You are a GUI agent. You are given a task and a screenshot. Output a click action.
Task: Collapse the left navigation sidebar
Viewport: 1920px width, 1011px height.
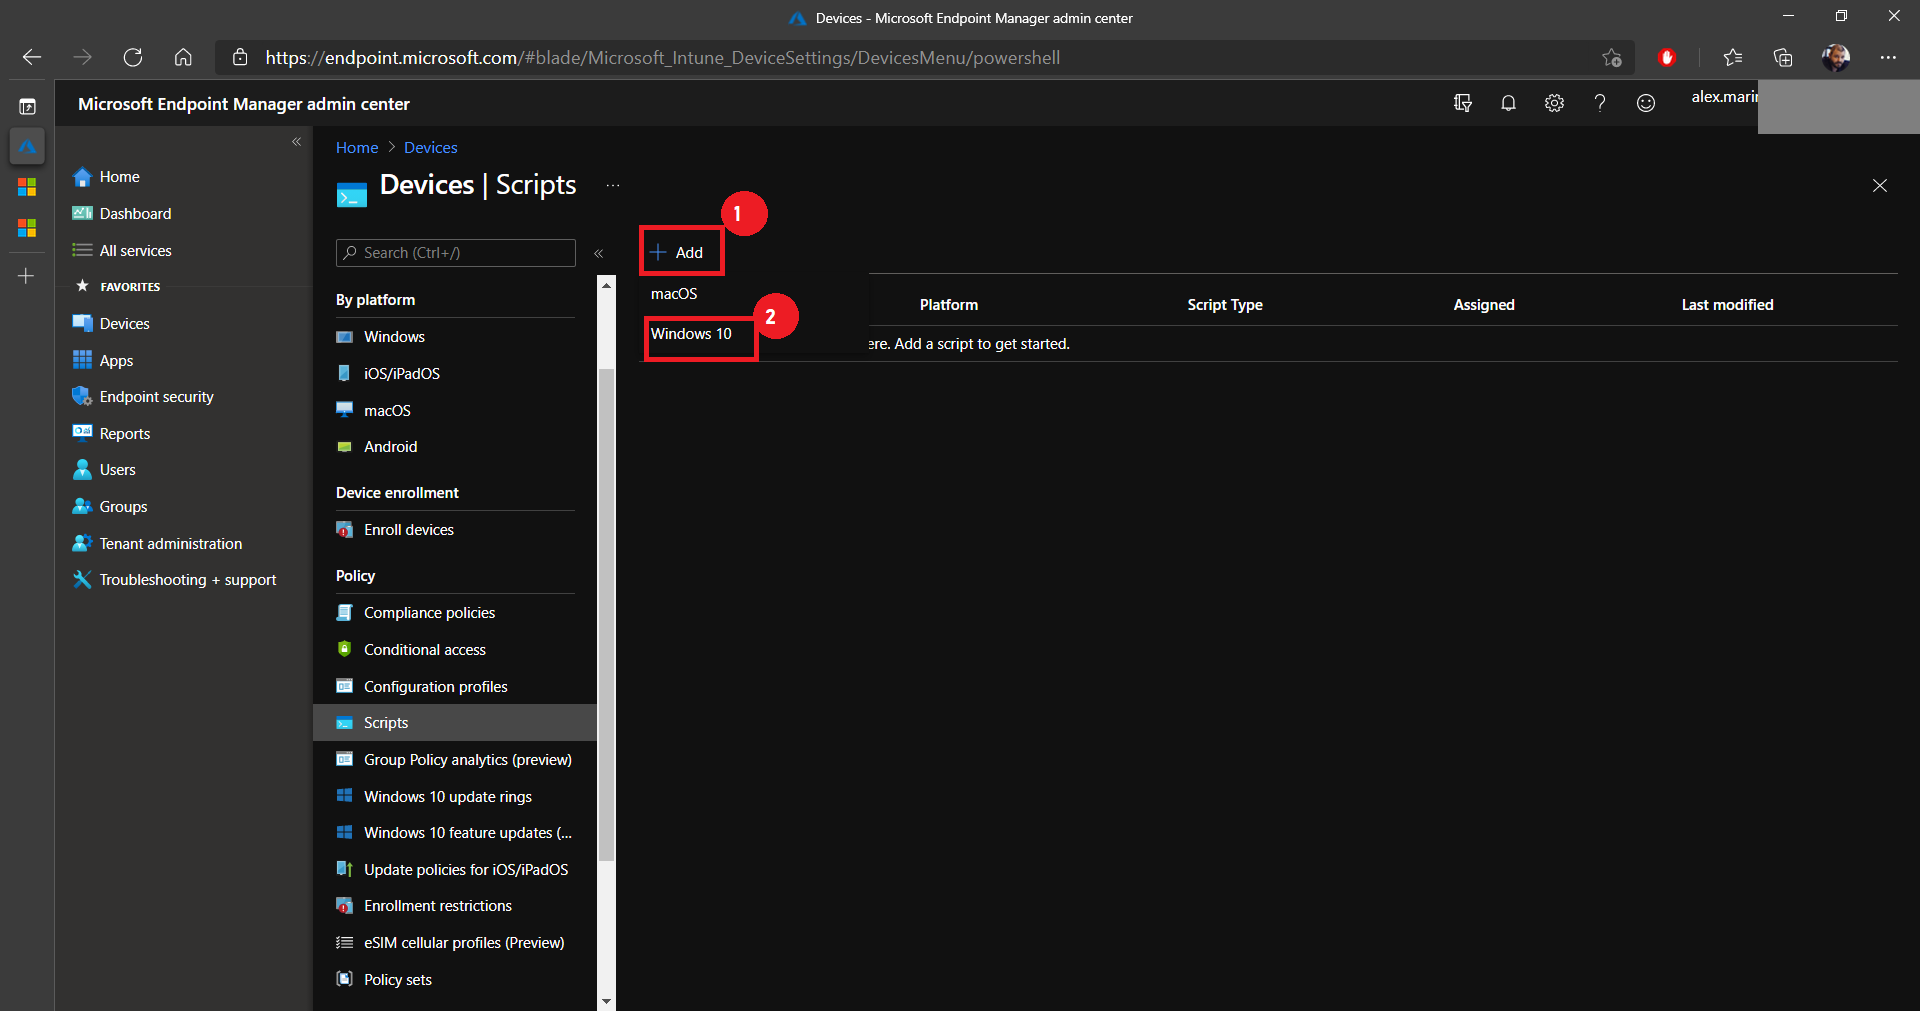296,142
